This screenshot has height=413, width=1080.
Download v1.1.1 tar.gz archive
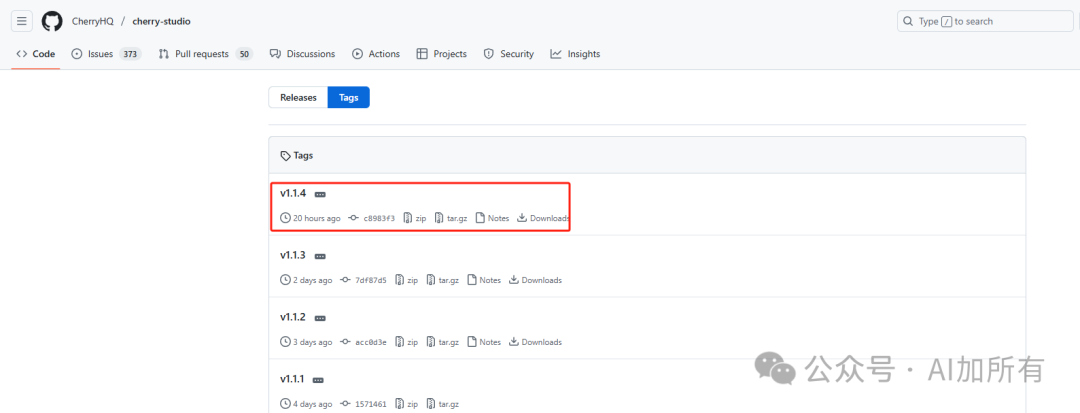pos(443,404)
